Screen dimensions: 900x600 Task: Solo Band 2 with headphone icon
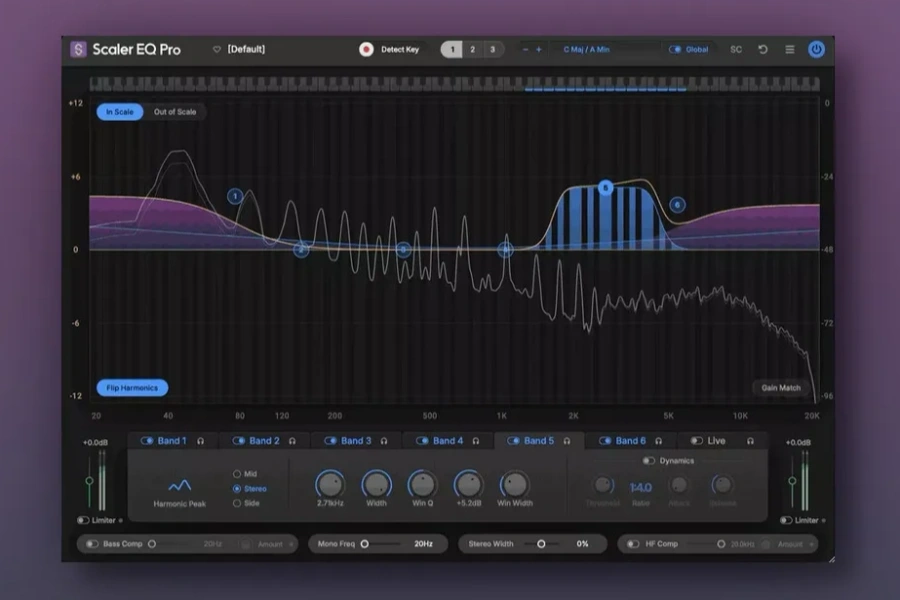point(292,441)
